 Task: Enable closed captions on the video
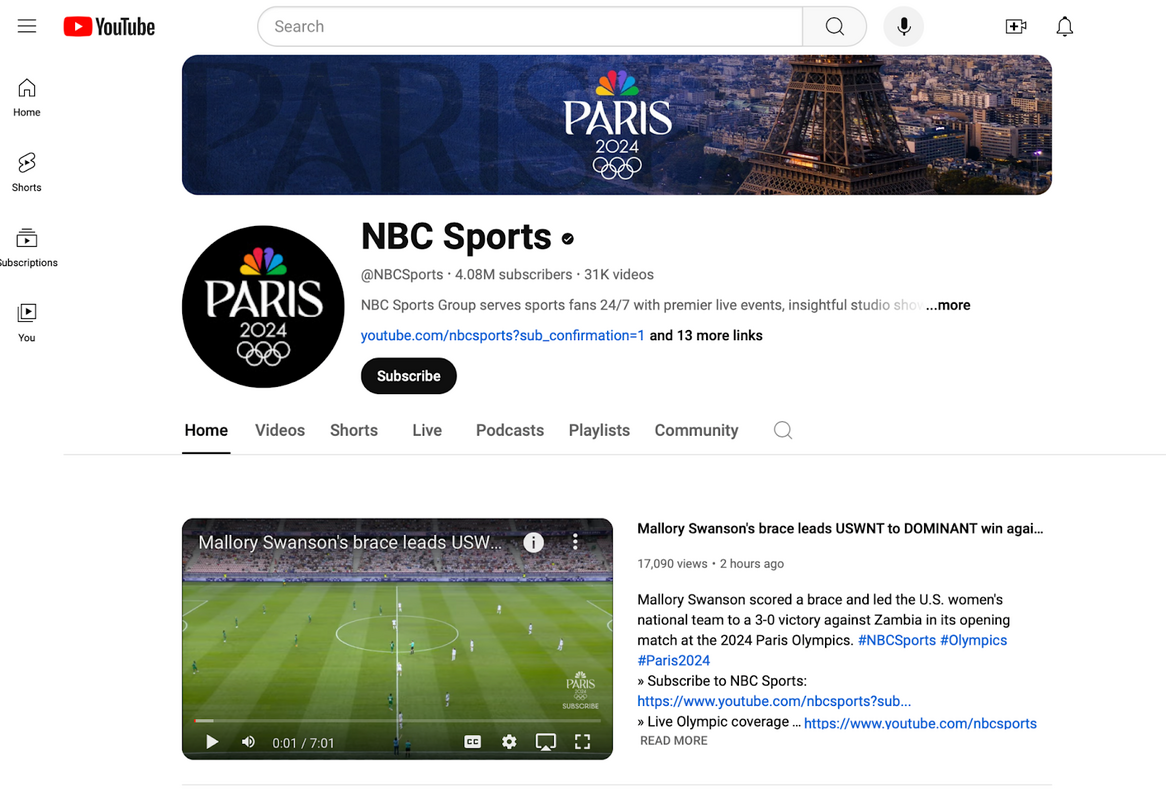(472, 742)
